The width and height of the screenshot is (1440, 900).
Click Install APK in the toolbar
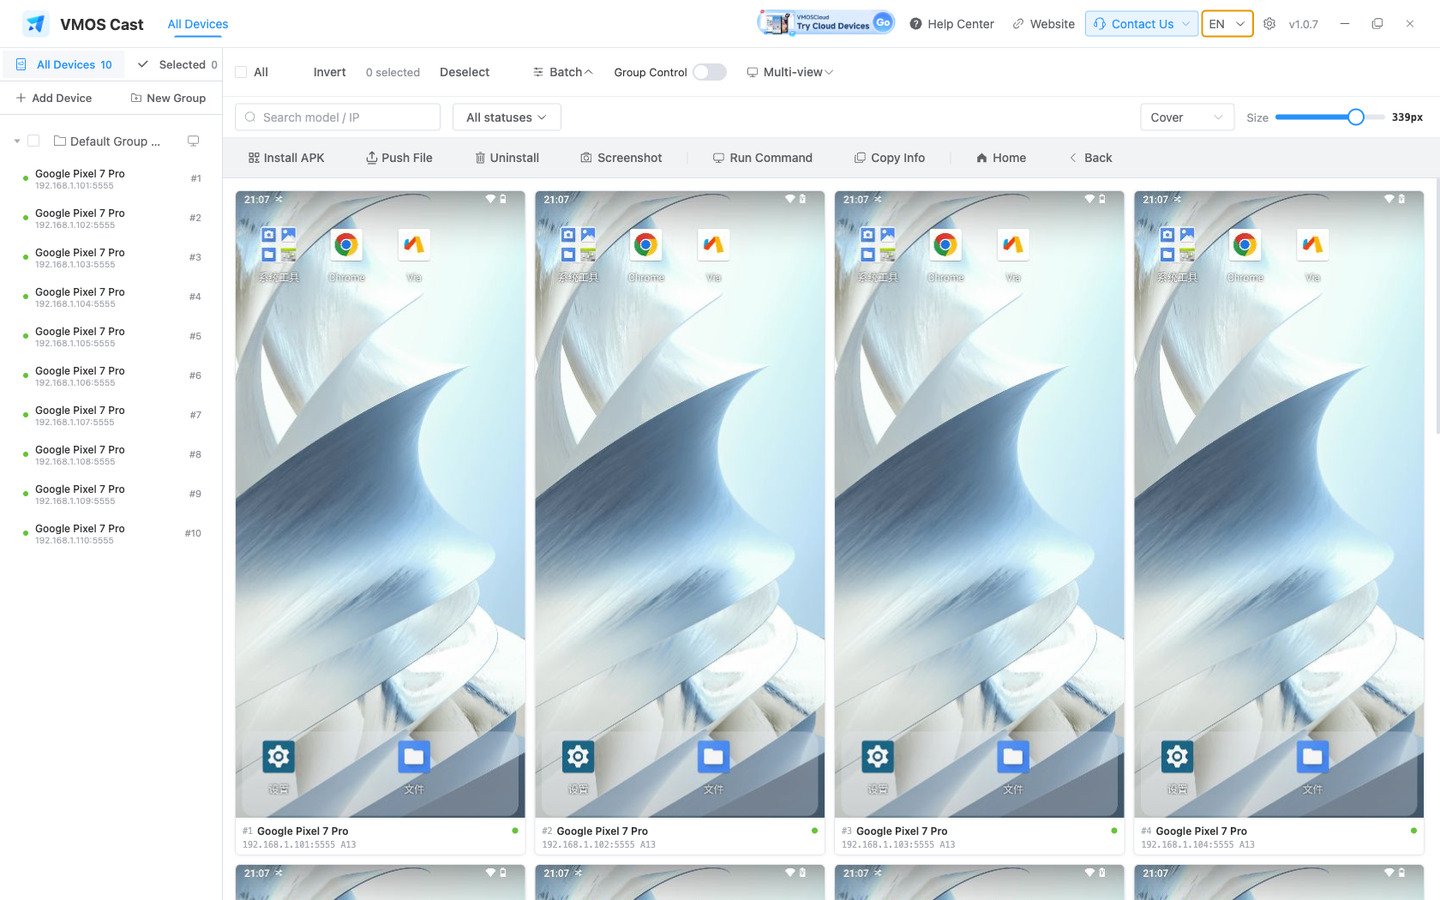(x=286, y=158)
